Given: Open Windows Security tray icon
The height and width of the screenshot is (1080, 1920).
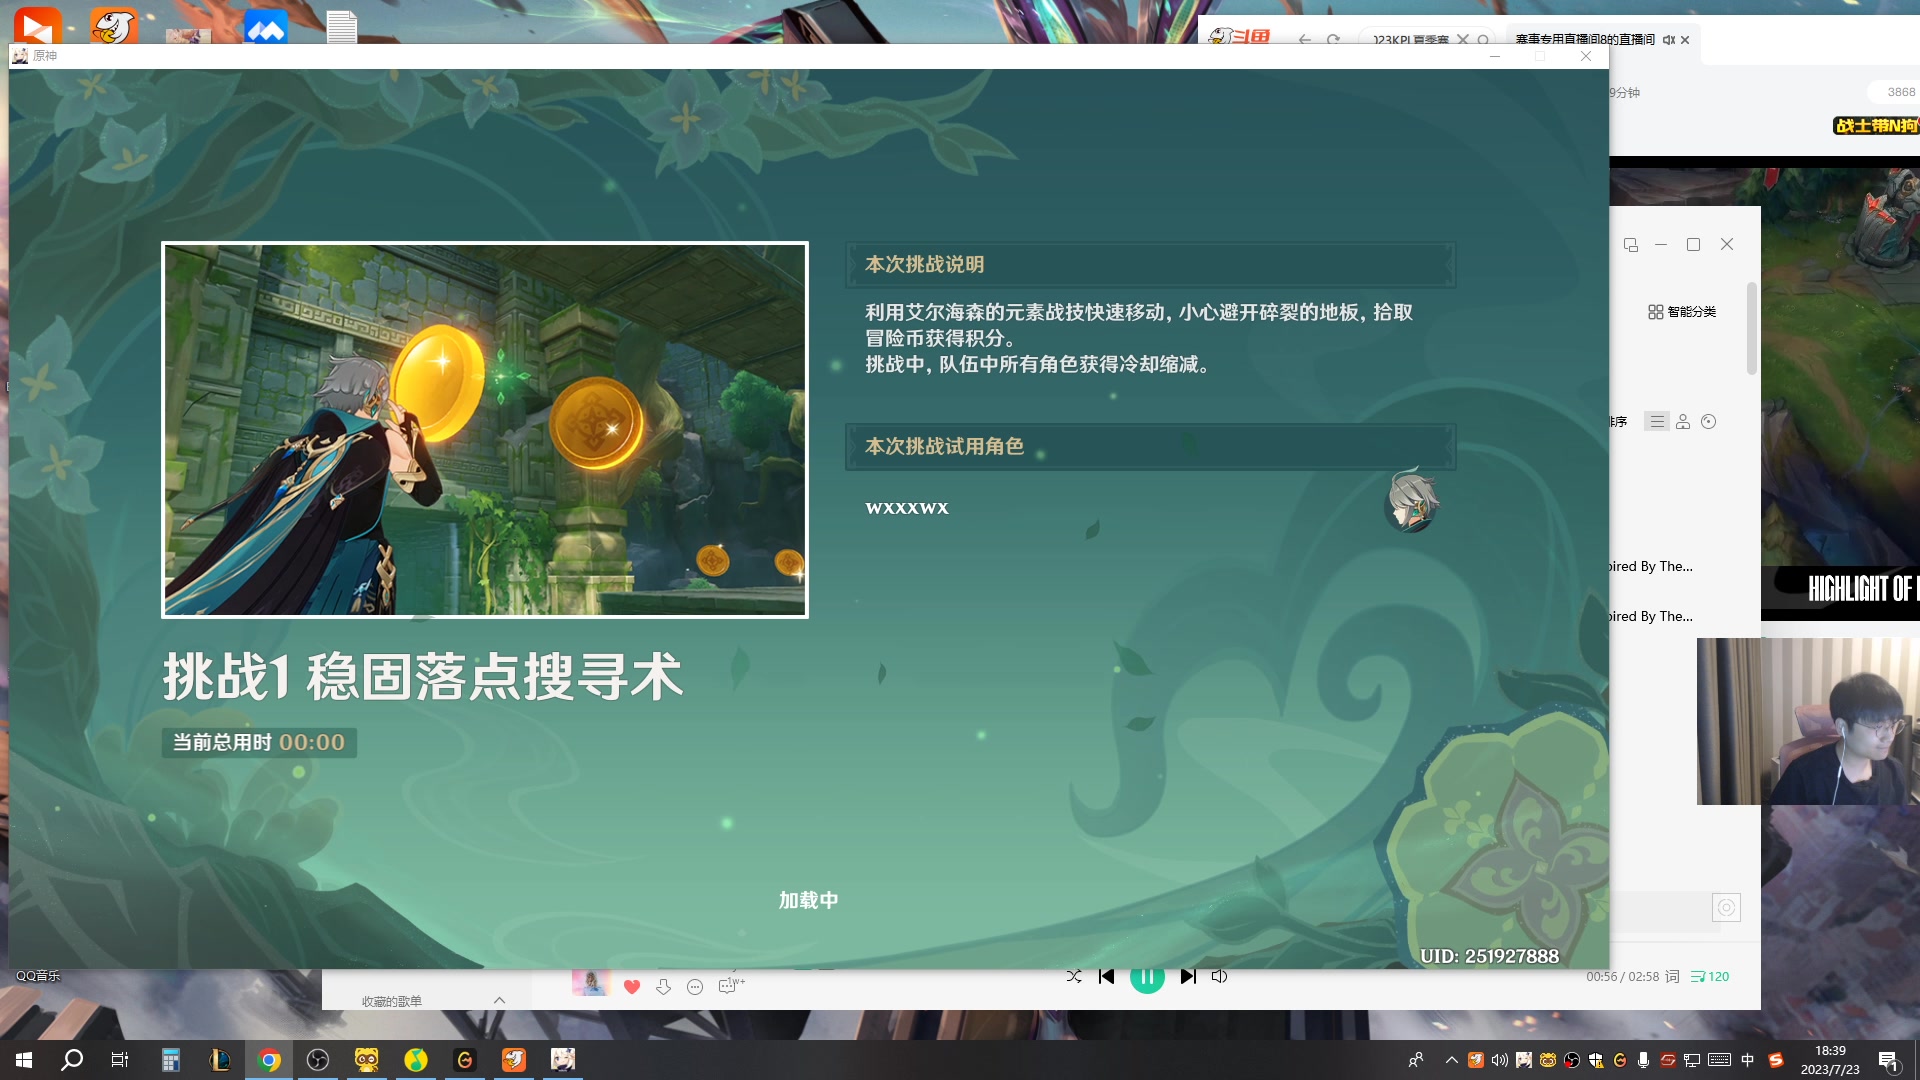Looking at the screenshot, I should pyautogui.click(x=1596, y=1060).
